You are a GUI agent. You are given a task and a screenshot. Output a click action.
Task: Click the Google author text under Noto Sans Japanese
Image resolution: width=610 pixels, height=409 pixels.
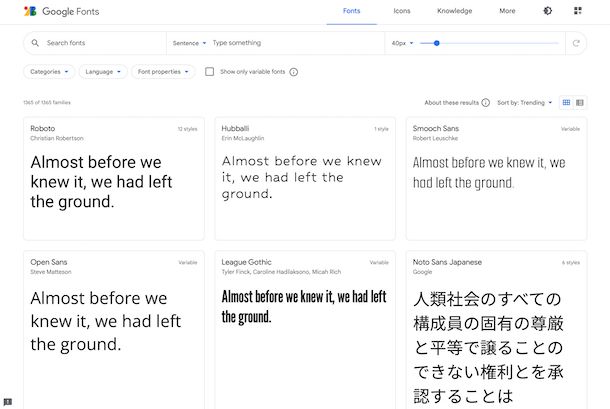(422, 272)
